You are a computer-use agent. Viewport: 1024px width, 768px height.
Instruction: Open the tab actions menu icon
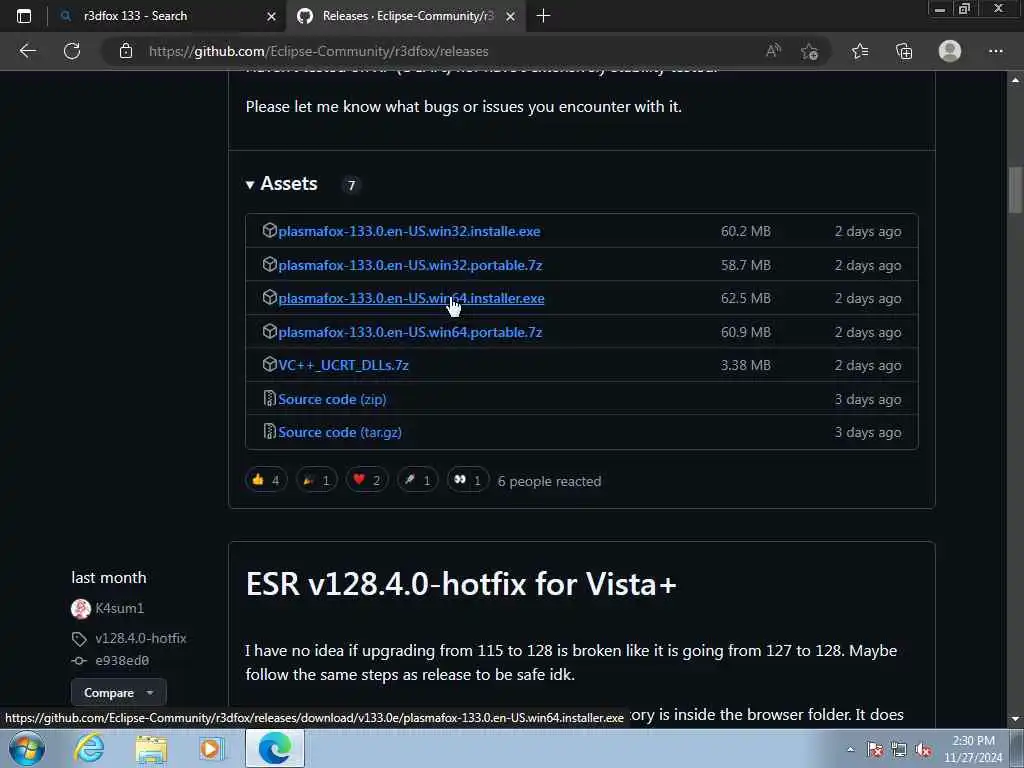[x=24, y=16]
